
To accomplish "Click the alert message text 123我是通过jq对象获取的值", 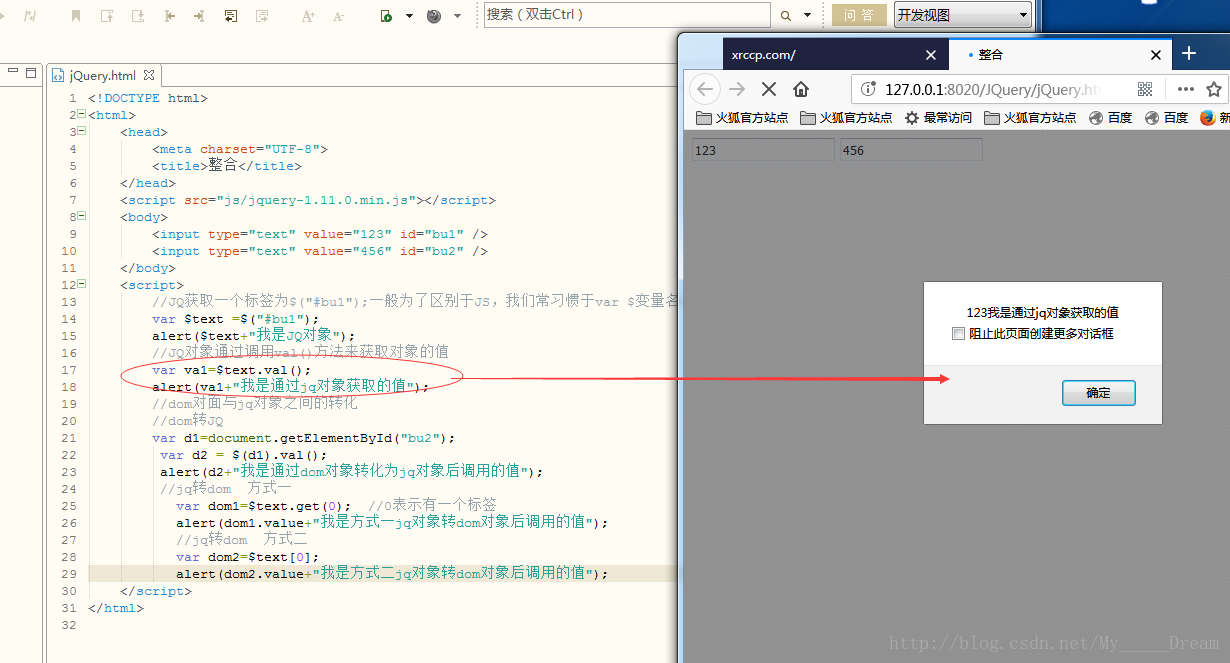I will coord(1042,313).
